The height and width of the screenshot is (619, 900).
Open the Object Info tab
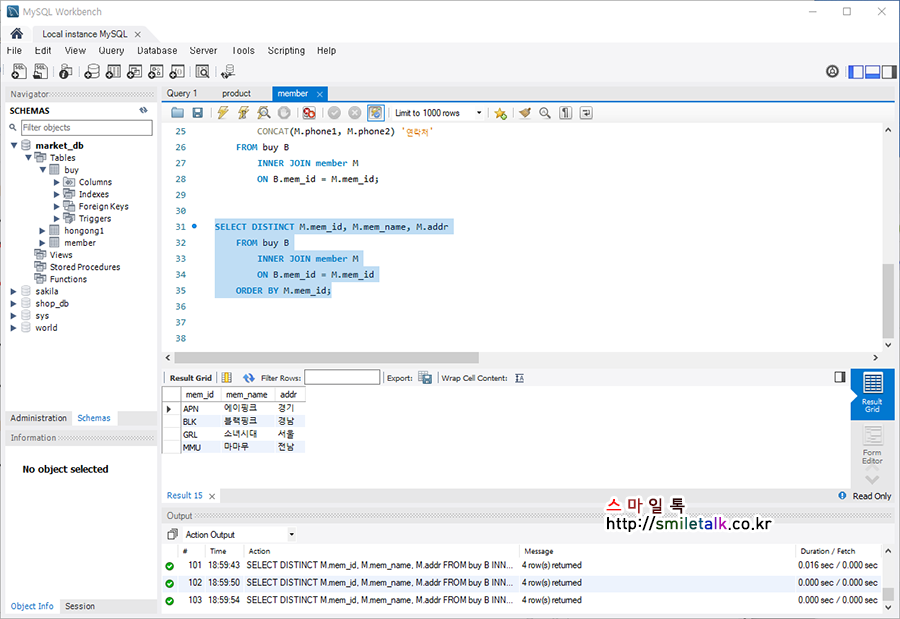click(32, 606)
